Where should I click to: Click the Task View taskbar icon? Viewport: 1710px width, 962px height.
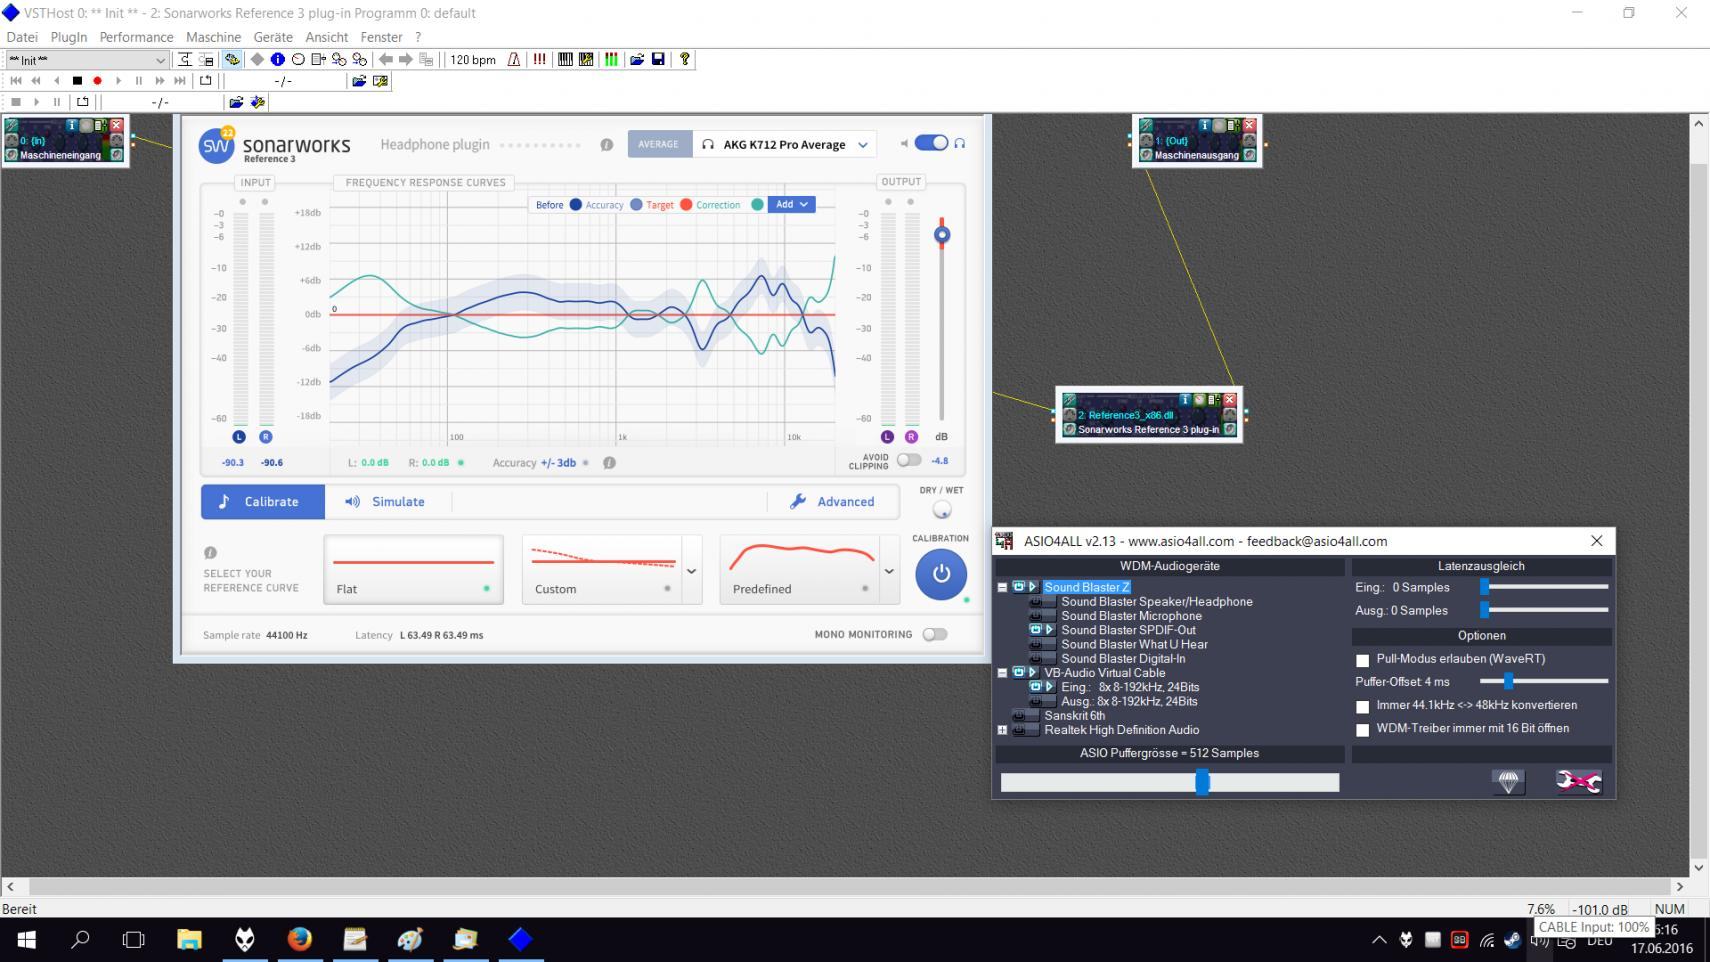tap(133, 939)
